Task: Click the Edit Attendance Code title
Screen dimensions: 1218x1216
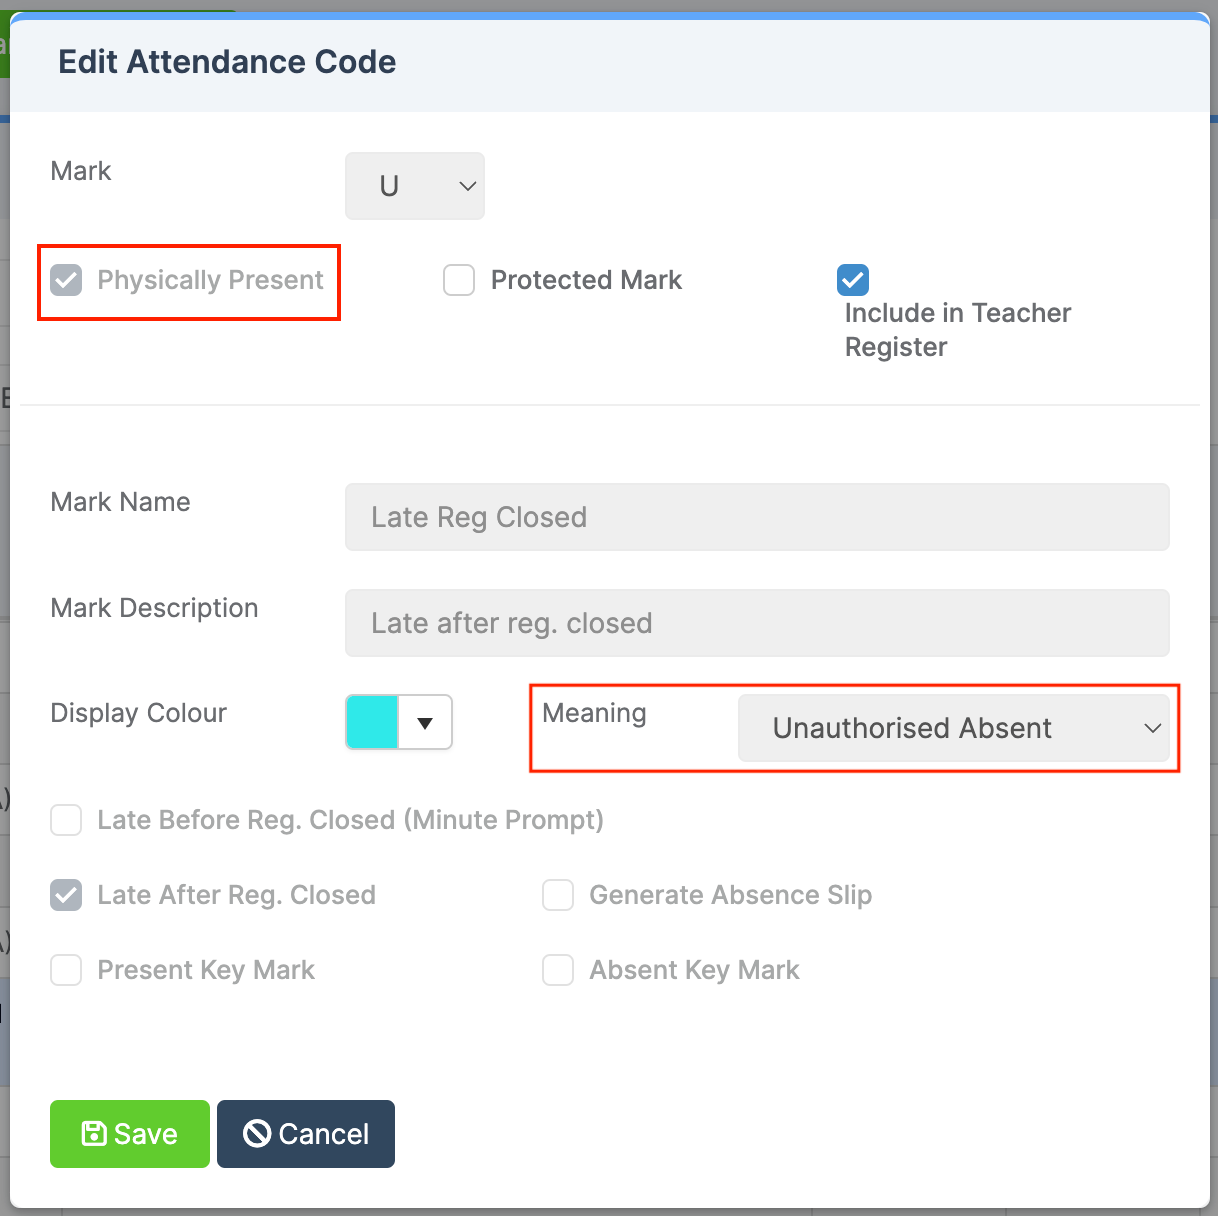Action: [x=227, y=62]
